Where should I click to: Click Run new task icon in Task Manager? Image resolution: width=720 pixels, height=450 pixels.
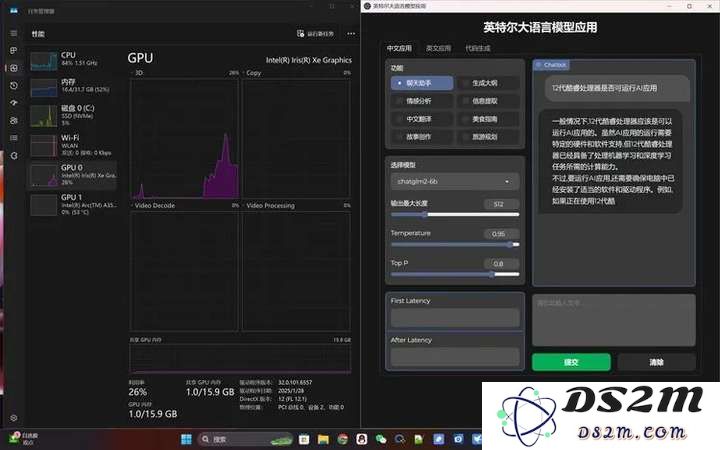click(301, 34)
